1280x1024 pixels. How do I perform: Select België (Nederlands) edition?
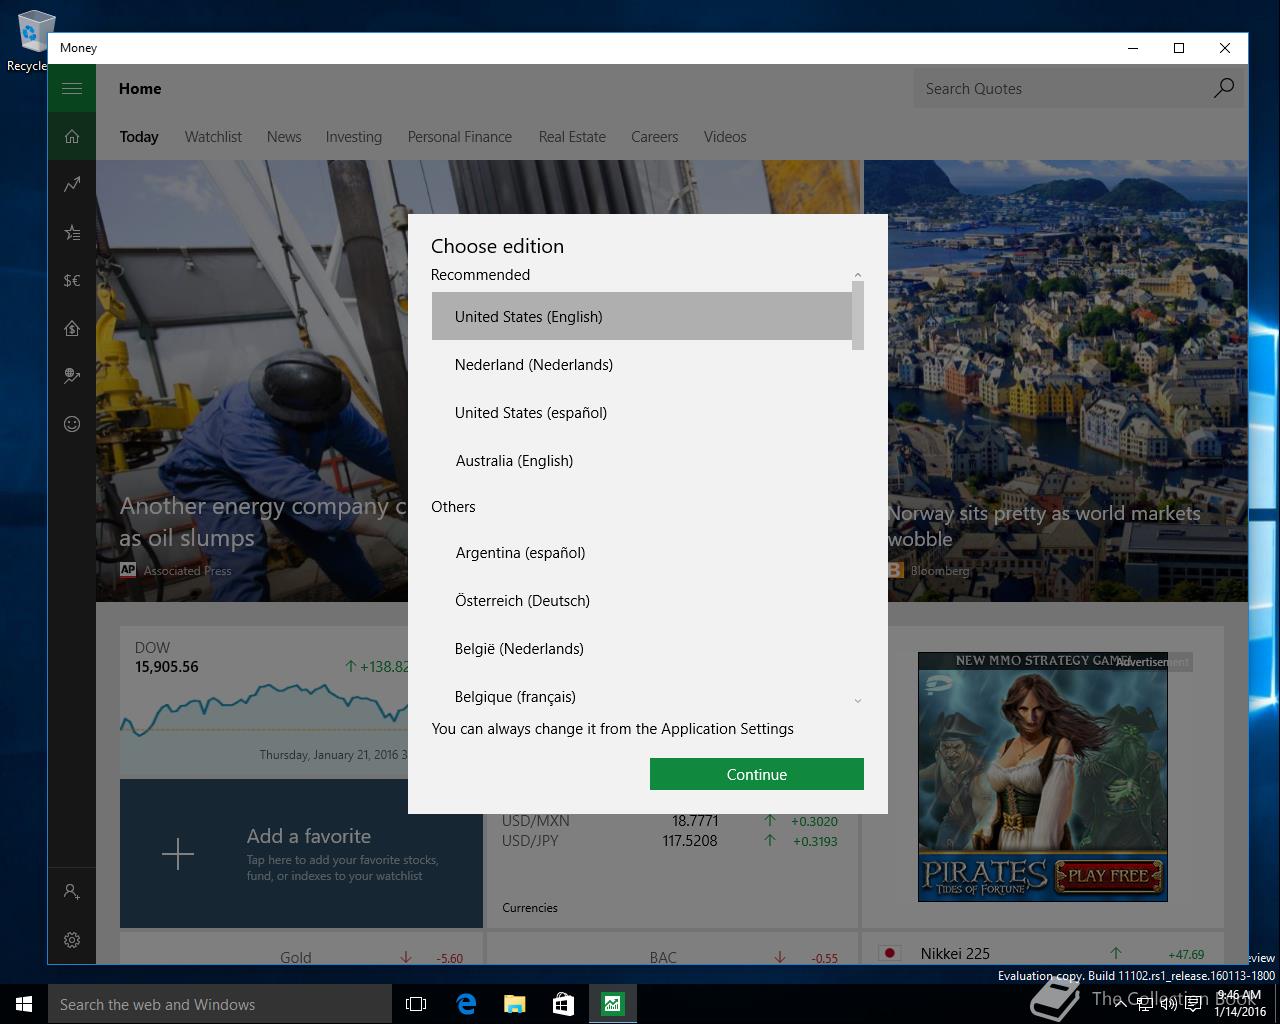(641, 648)
